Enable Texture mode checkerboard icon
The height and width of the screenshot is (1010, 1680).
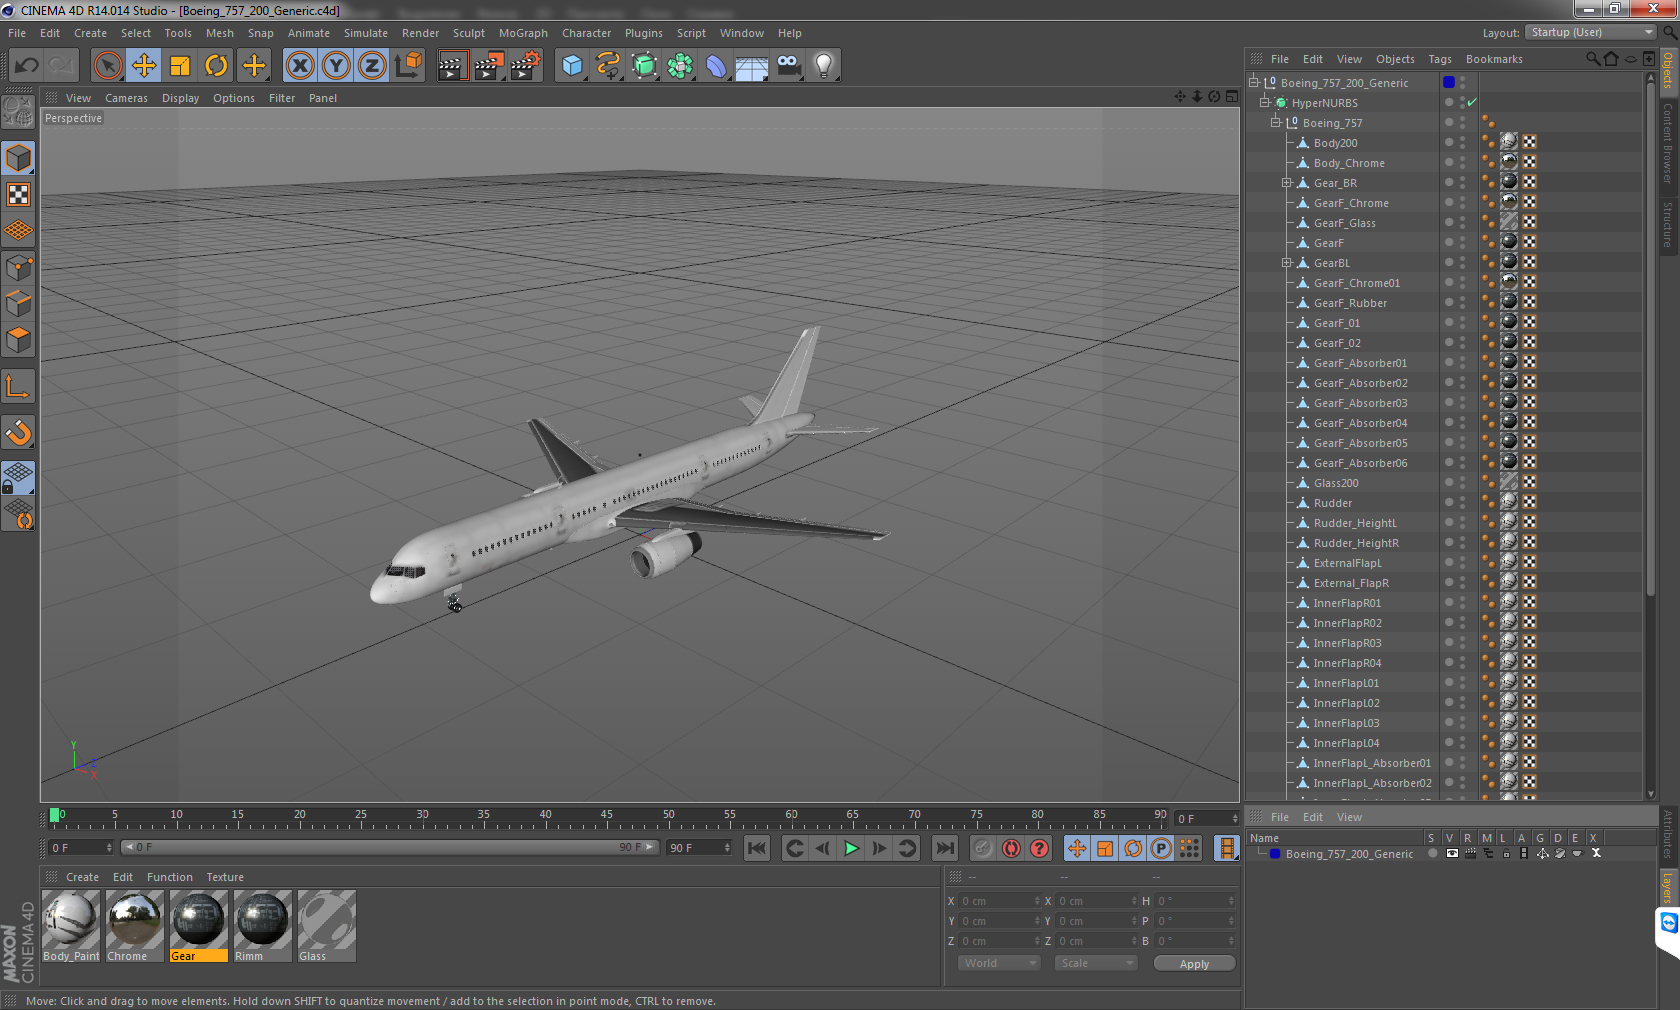(18, 194)
